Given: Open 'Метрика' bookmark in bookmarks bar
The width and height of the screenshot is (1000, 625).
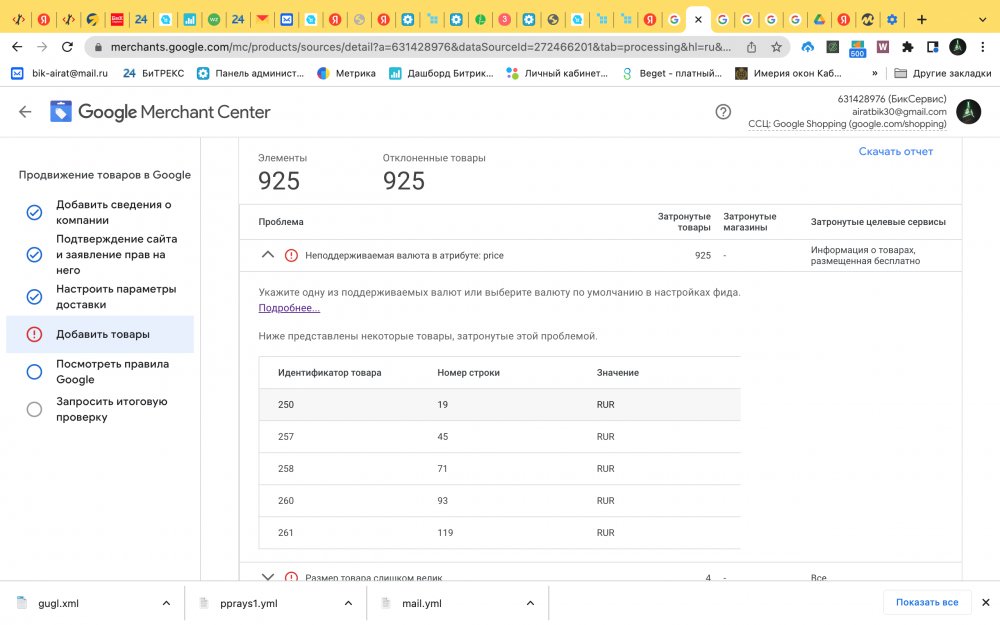Looking at the screenshot, I should click(346, 73).
